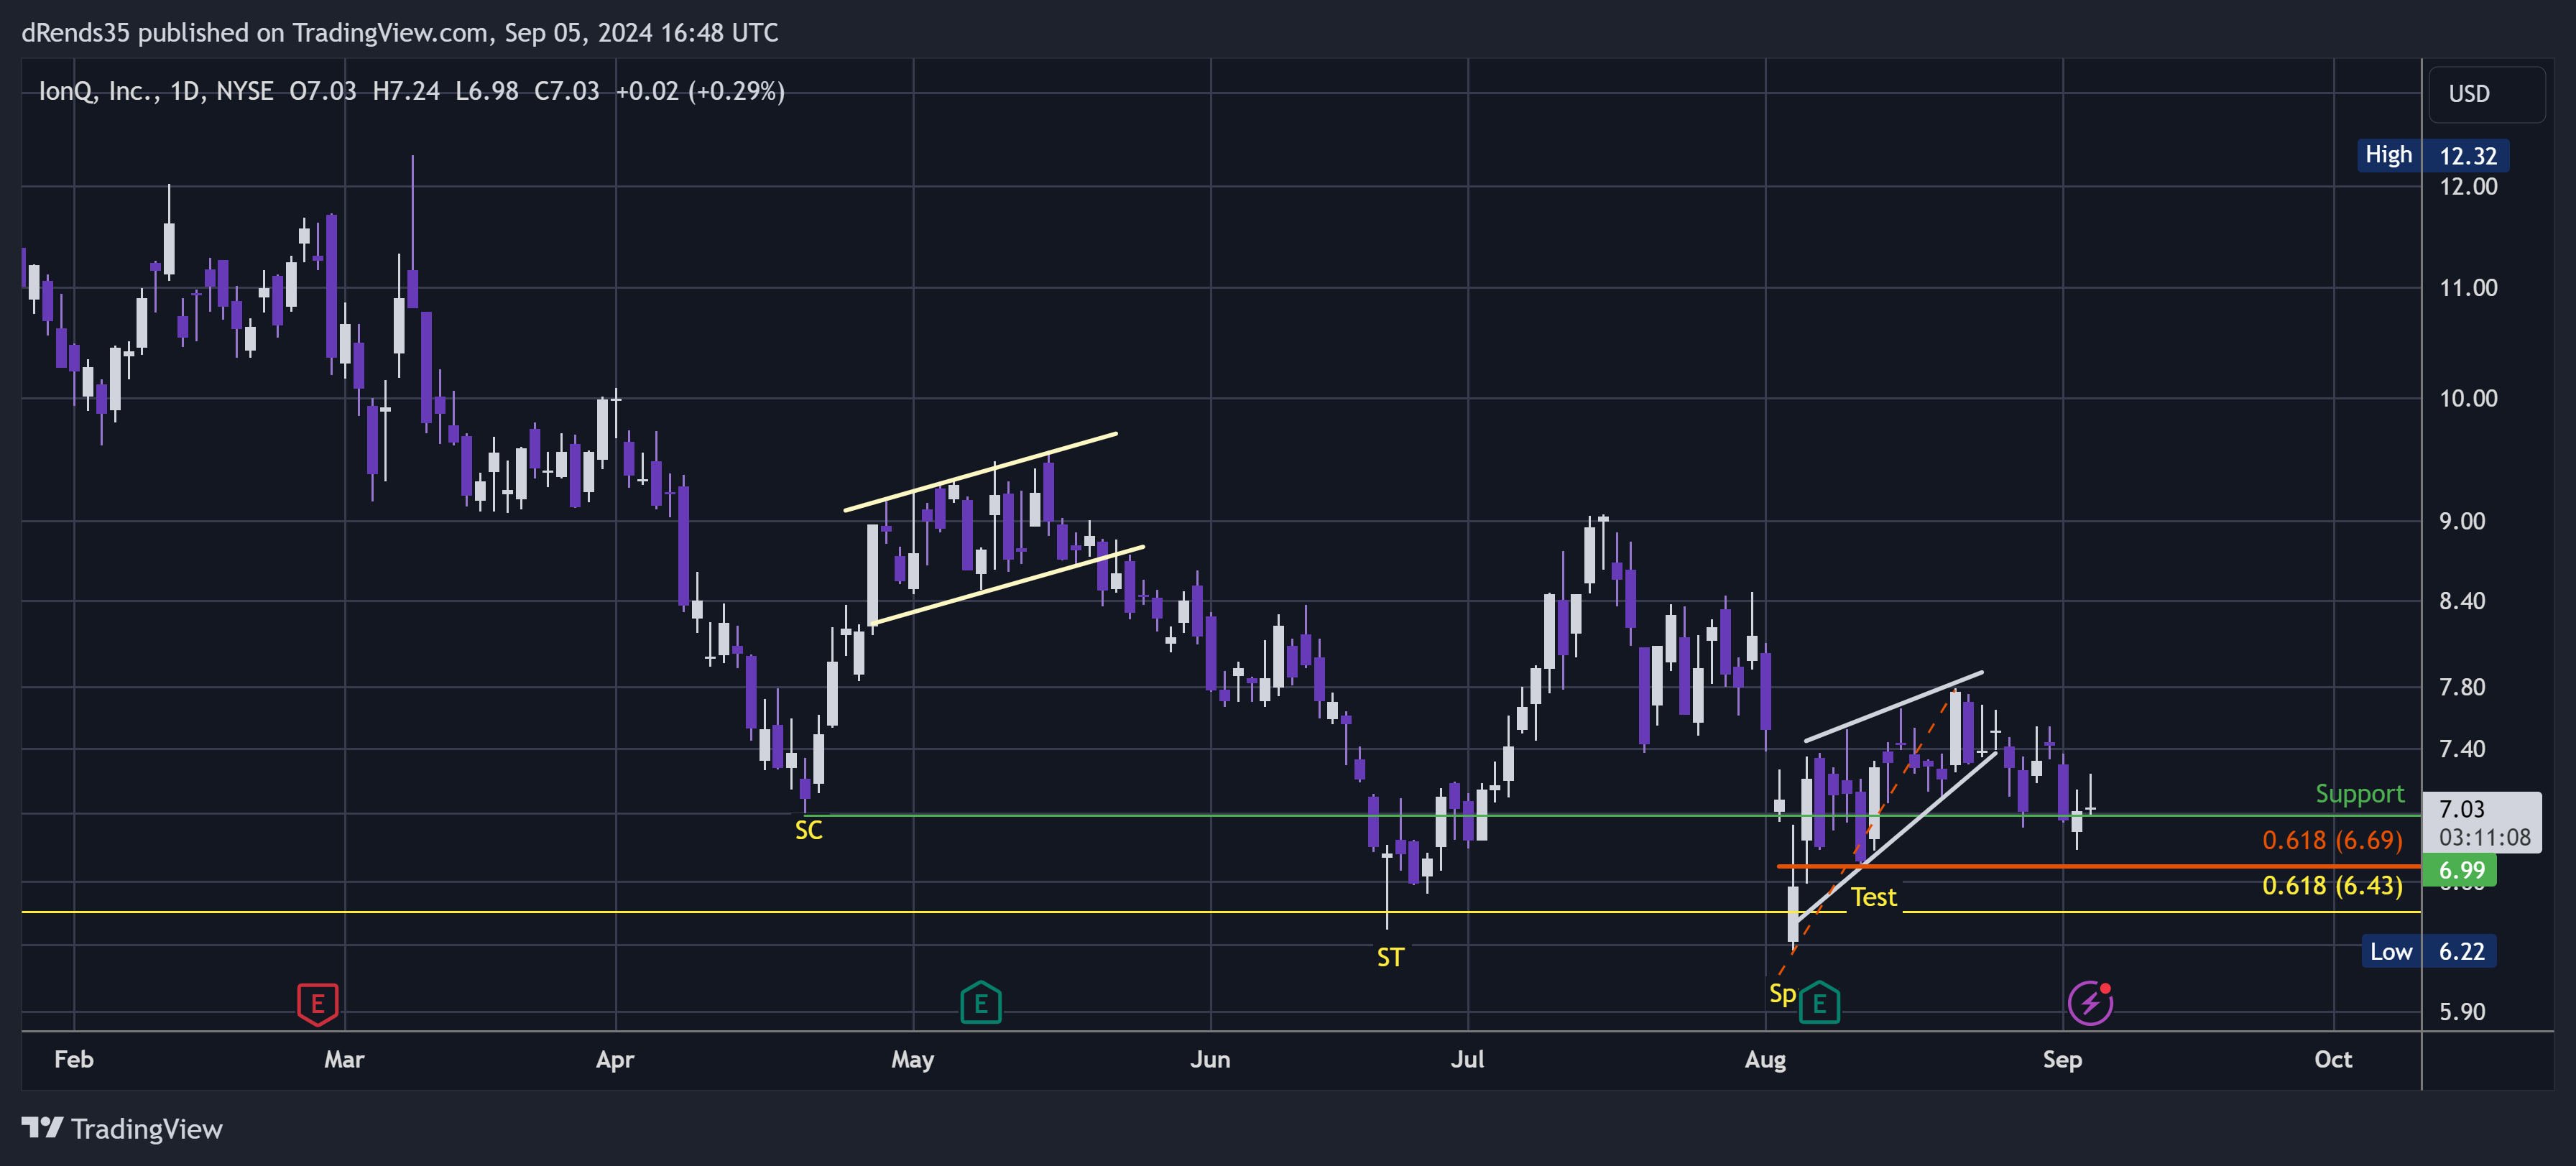Click the 7.80 price axis label
The image size is (2576, 1166).
2461,688
